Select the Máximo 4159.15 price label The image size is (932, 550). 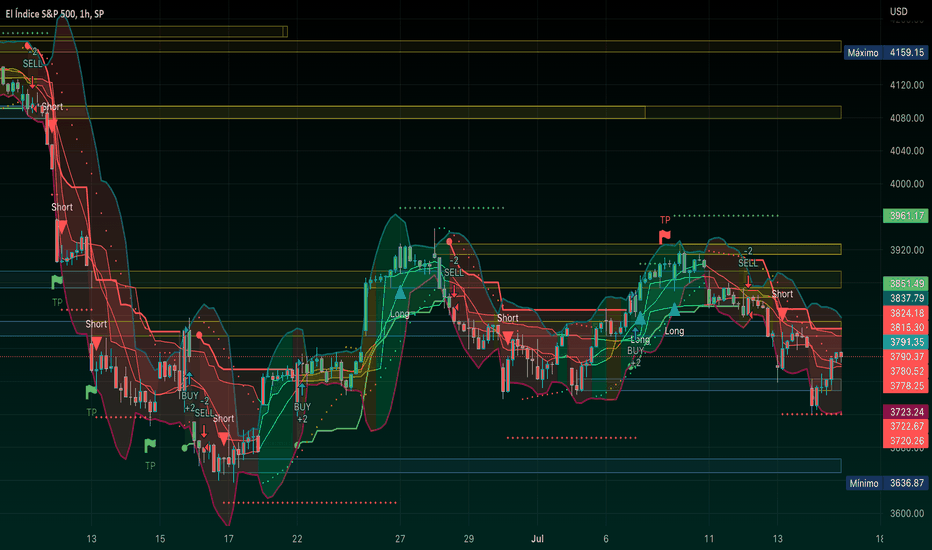click(x=886, y=52)
